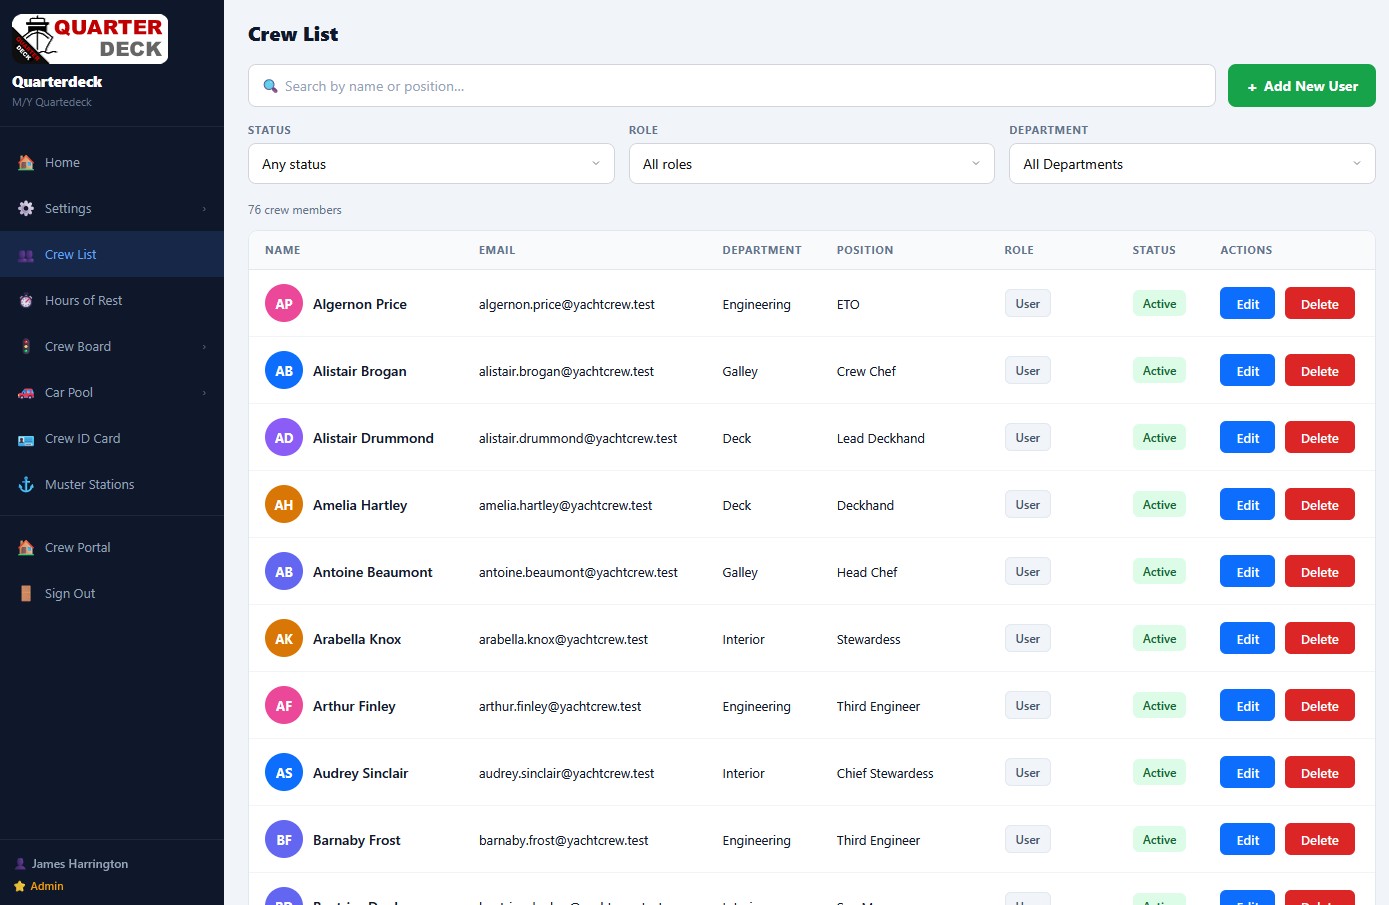Click the Crew List people icon

[26, 255]
